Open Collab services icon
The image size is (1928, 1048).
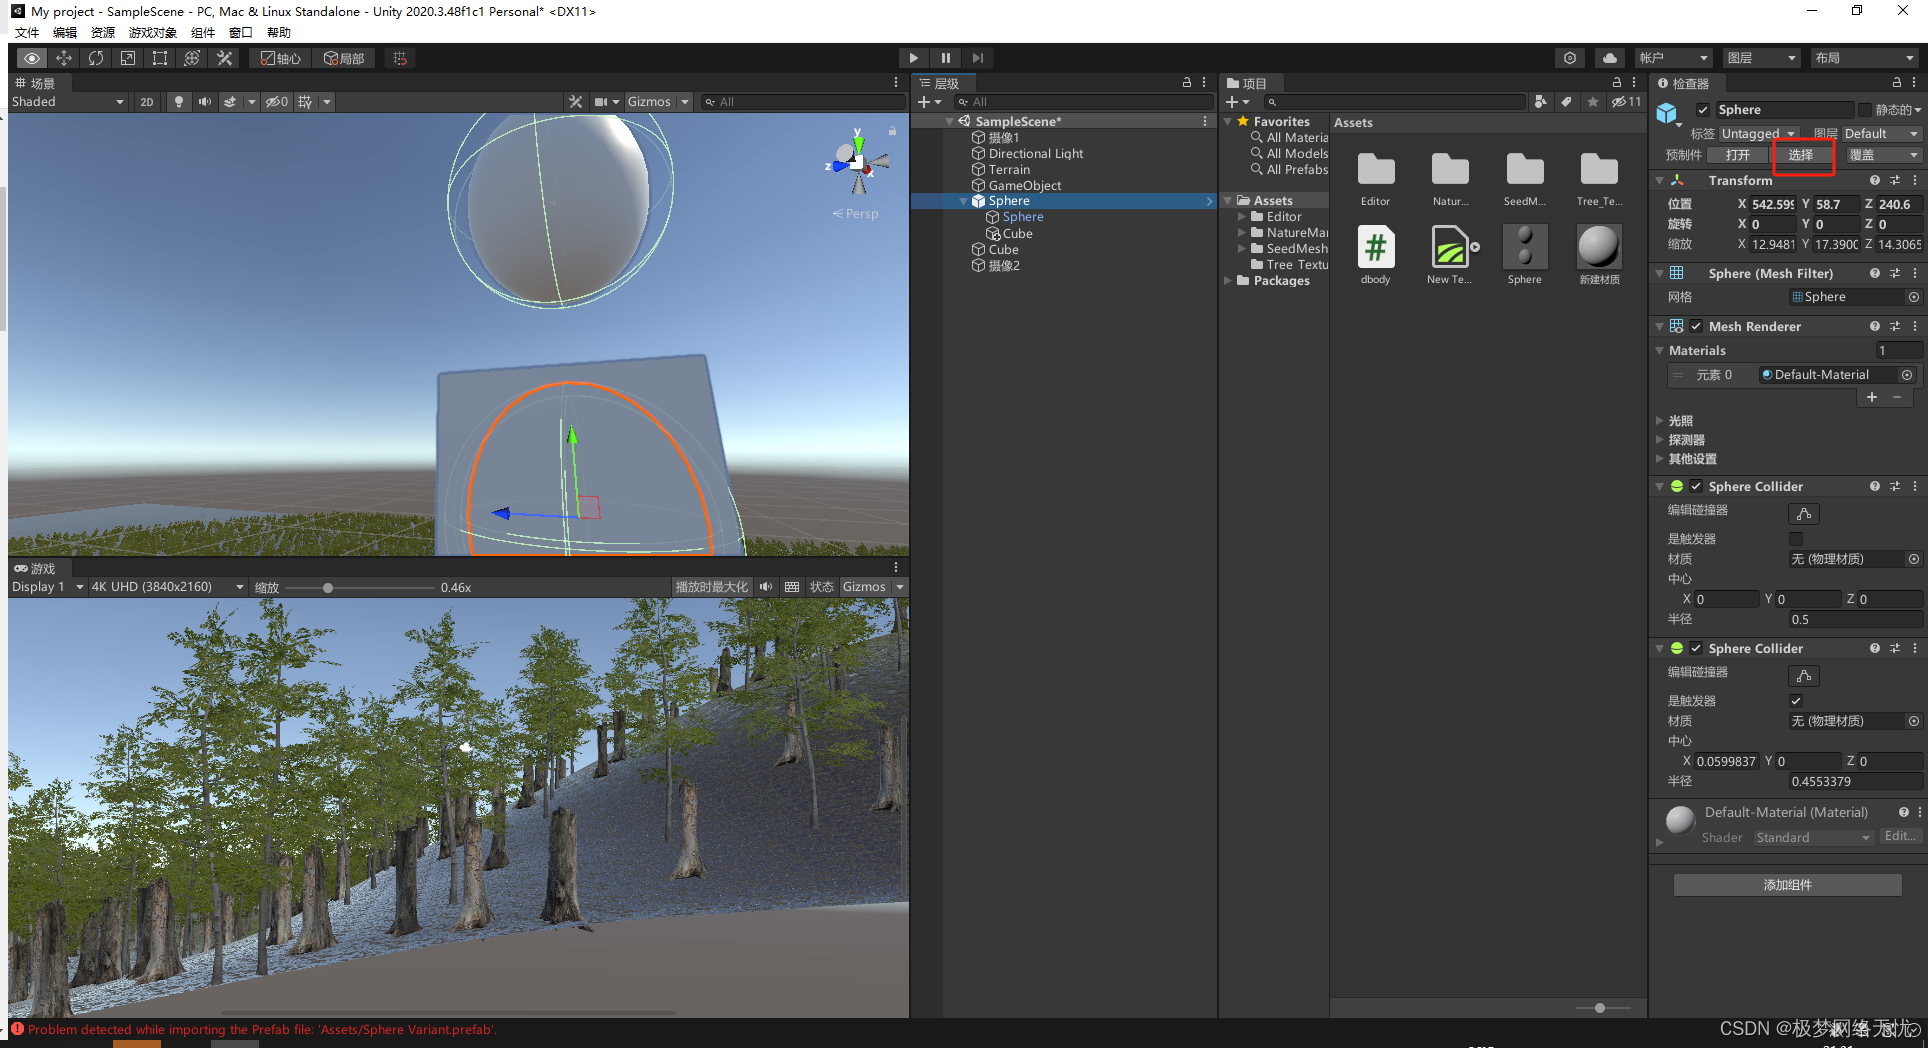pyautogui.click(x=1570, y=58)
